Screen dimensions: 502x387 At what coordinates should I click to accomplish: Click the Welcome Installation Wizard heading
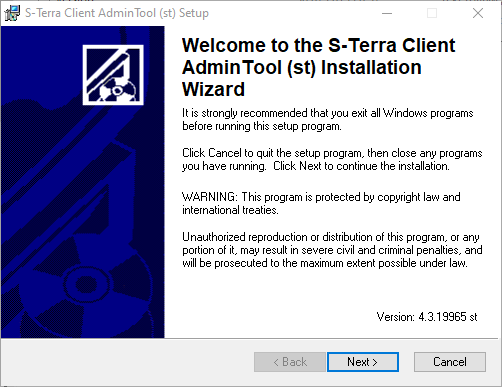[x=318, y=67]
